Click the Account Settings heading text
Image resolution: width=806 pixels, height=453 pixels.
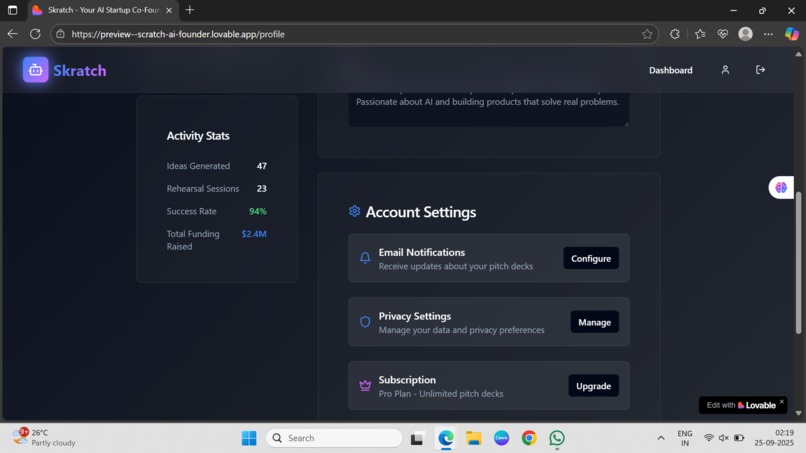coord(421,212)
